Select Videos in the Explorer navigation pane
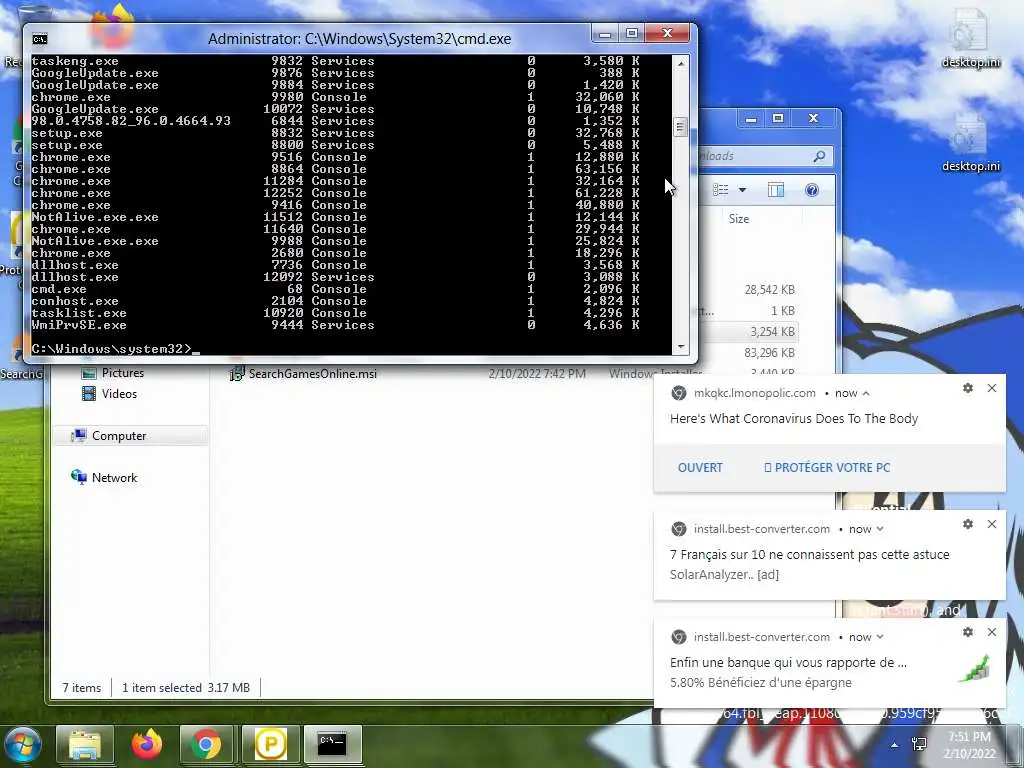 pyautogui.click(x=119, y=394)
